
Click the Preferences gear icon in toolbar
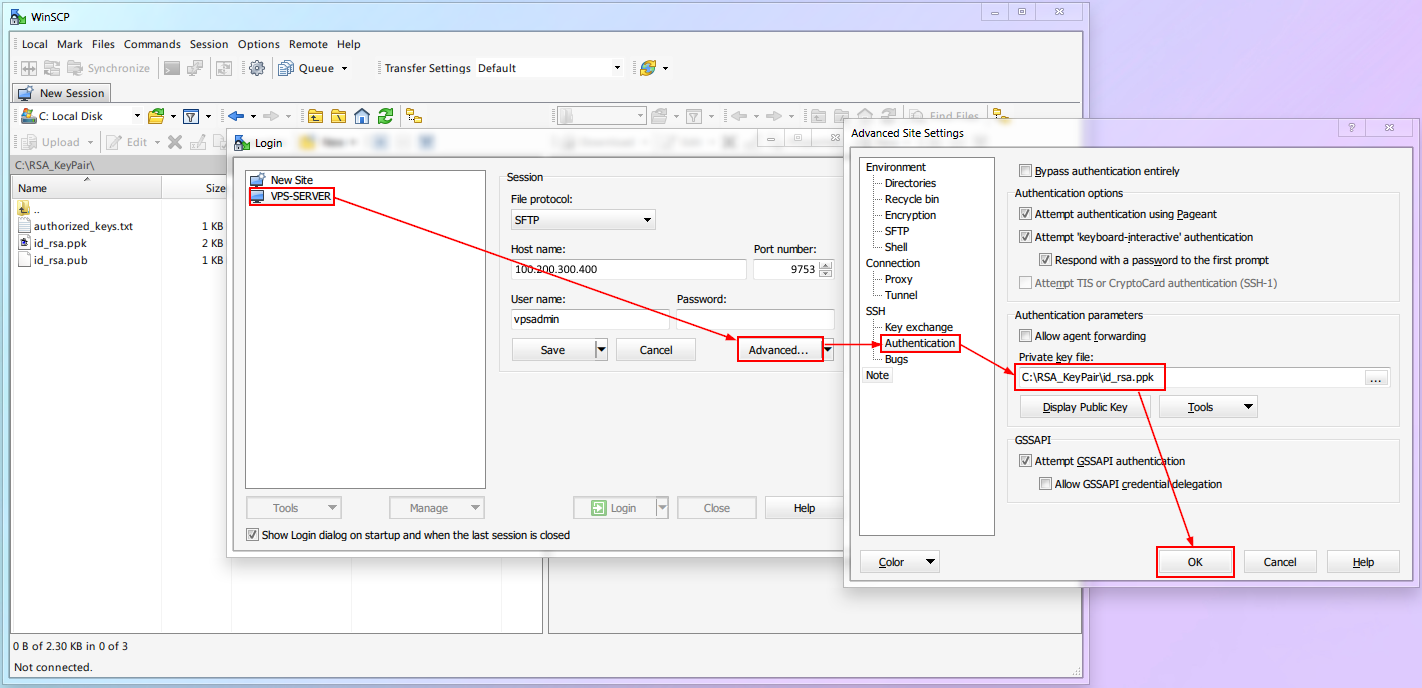257,68
